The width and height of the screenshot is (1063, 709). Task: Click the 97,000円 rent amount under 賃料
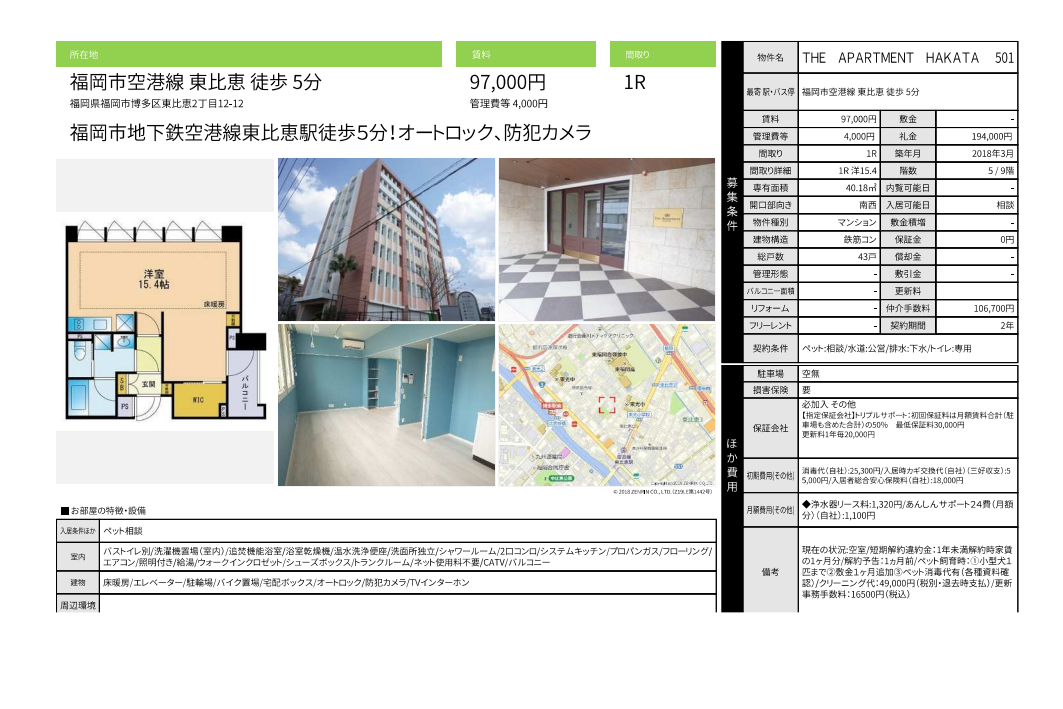point(508,83)
